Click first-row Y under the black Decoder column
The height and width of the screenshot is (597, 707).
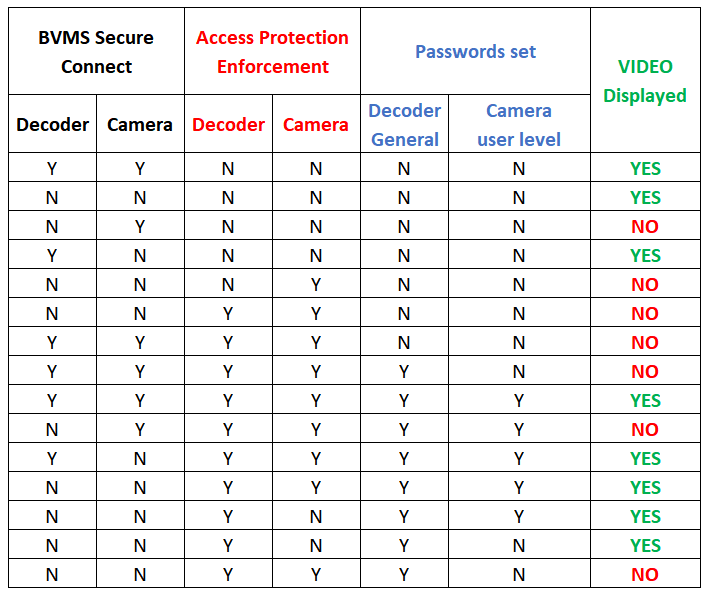[53, 169]
